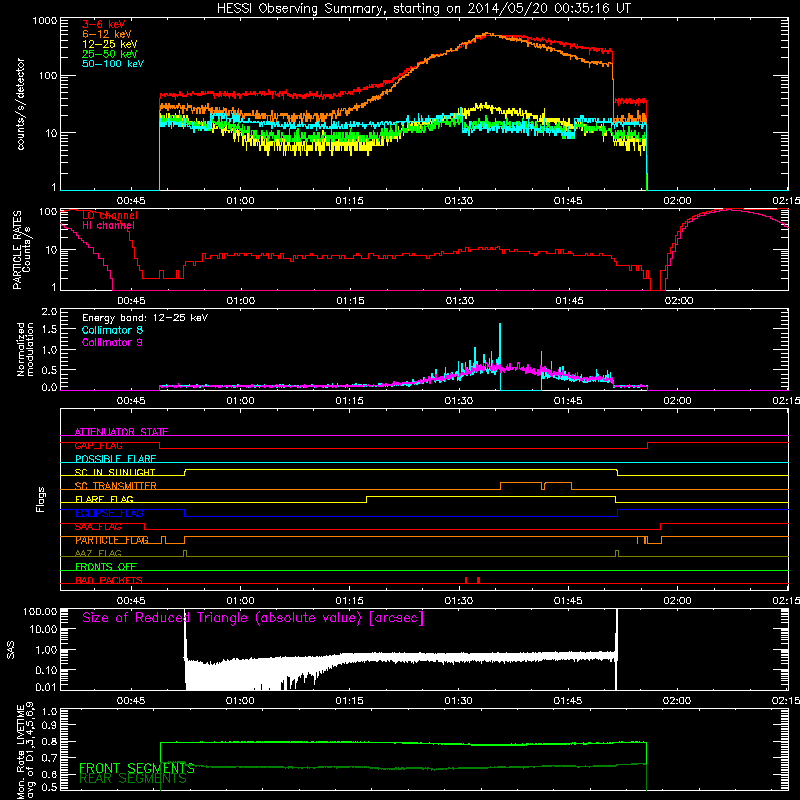Click the ATTENUATOR_STATE flag label
The width and height of the screenshot is (800, 800).
[x=121, y=432]
